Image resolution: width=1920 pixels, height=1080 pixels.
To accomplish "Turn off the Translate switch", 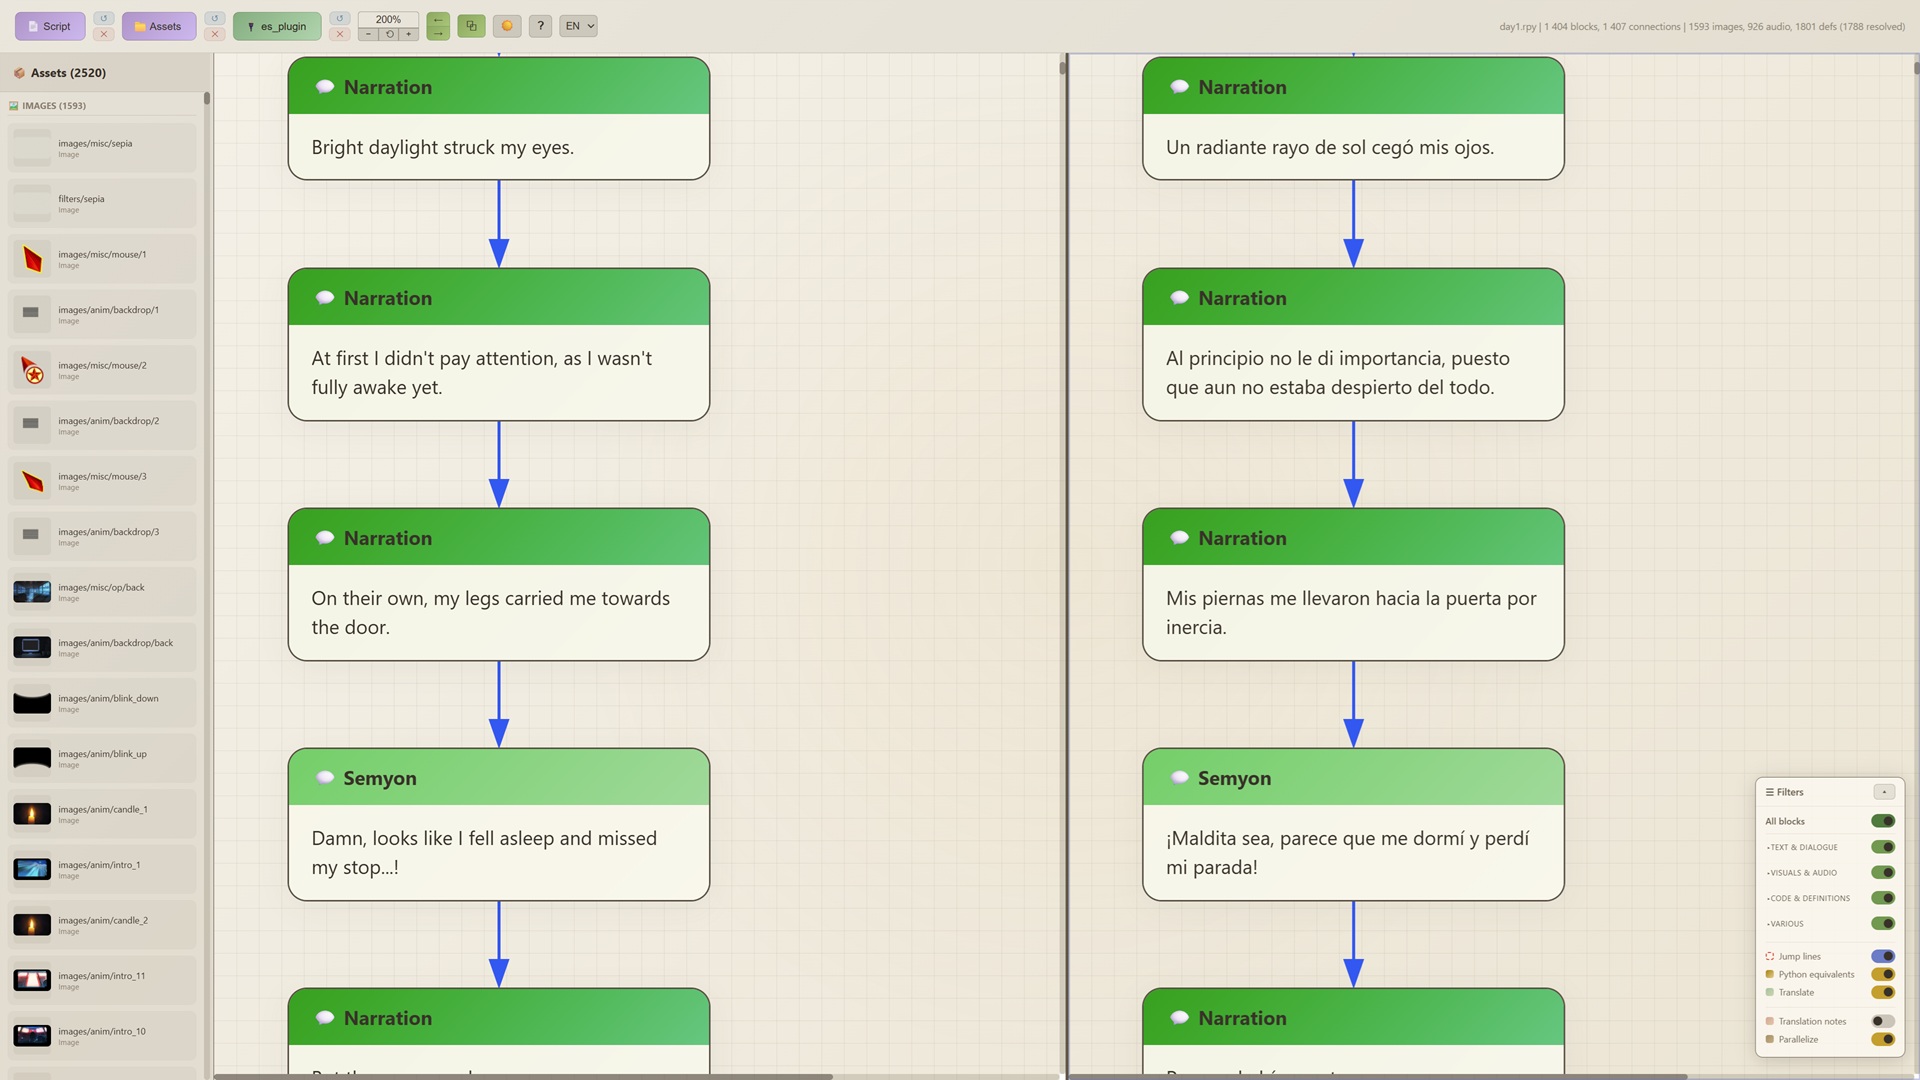I will (x=1883, y=992).
